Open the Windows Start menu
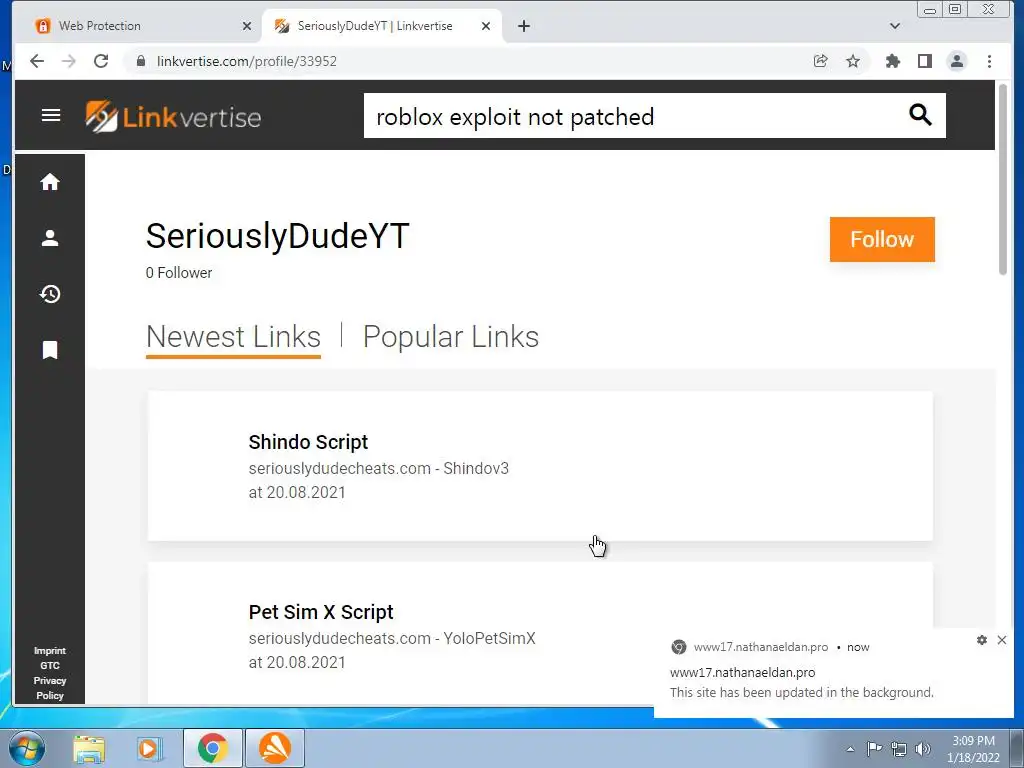The height and width of the screenshot is (768, 1024). tap(27, 748)
